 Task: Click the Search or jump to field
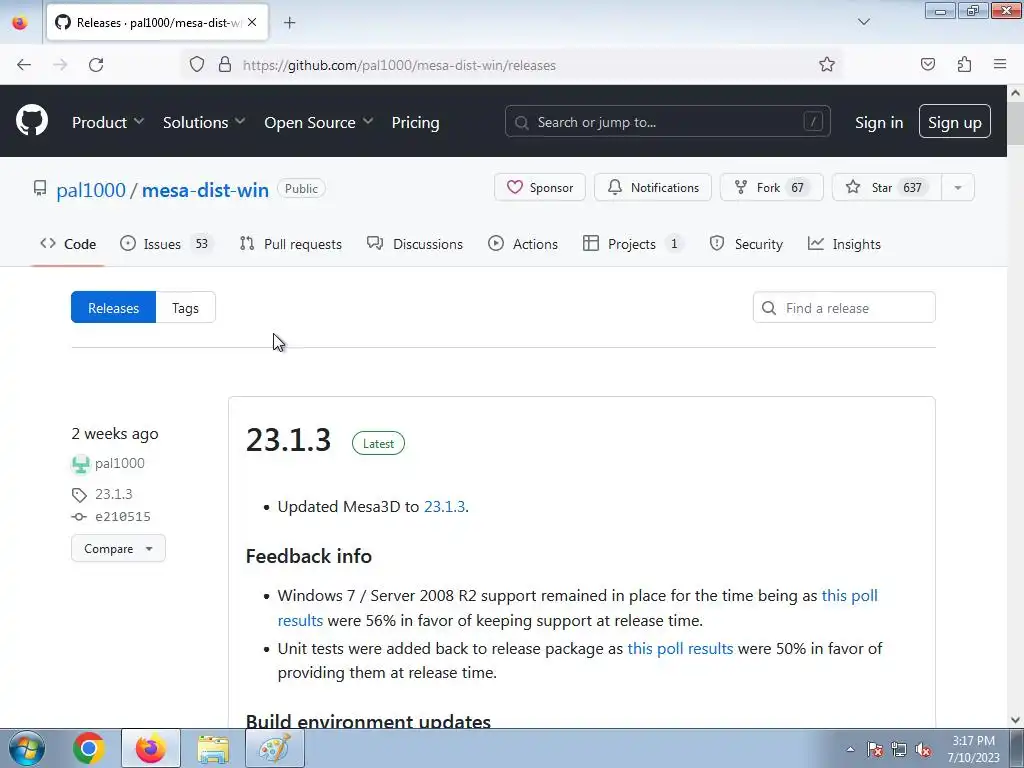click(x=667, y=121)
